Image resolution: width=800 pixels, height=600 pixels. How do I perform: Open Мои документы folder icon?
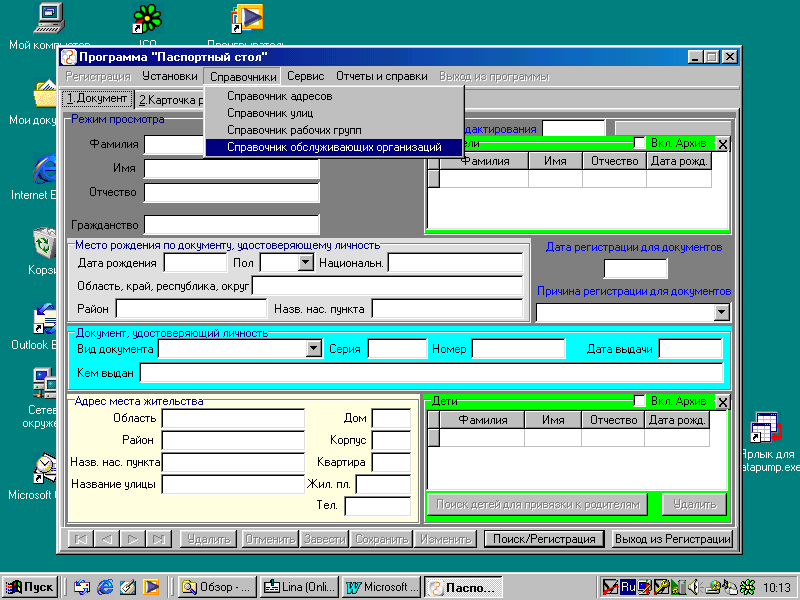click(46, 94)
